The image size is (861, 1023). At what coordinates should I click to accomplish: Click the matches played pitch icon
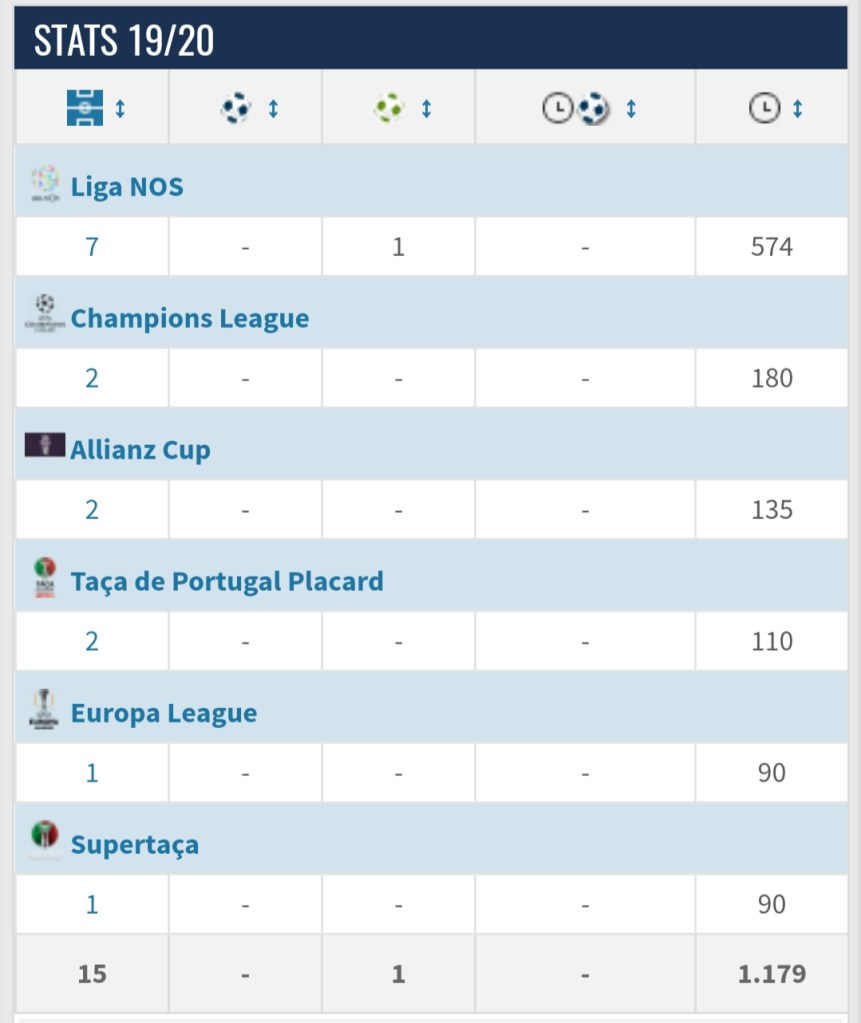coord(85,107)
